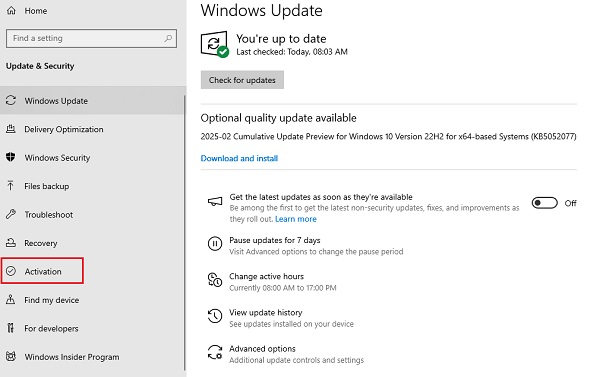Select Windows Update in the sidebar

pyautogui.click(x=92, y=101)
